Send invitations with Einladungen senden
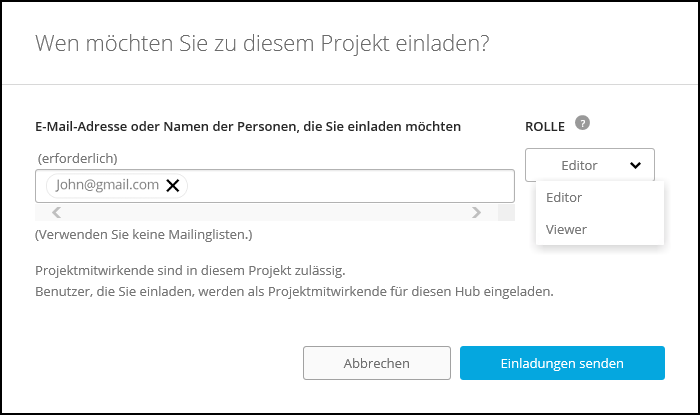The width and height of the screenshot is (700, 415). 562,363
